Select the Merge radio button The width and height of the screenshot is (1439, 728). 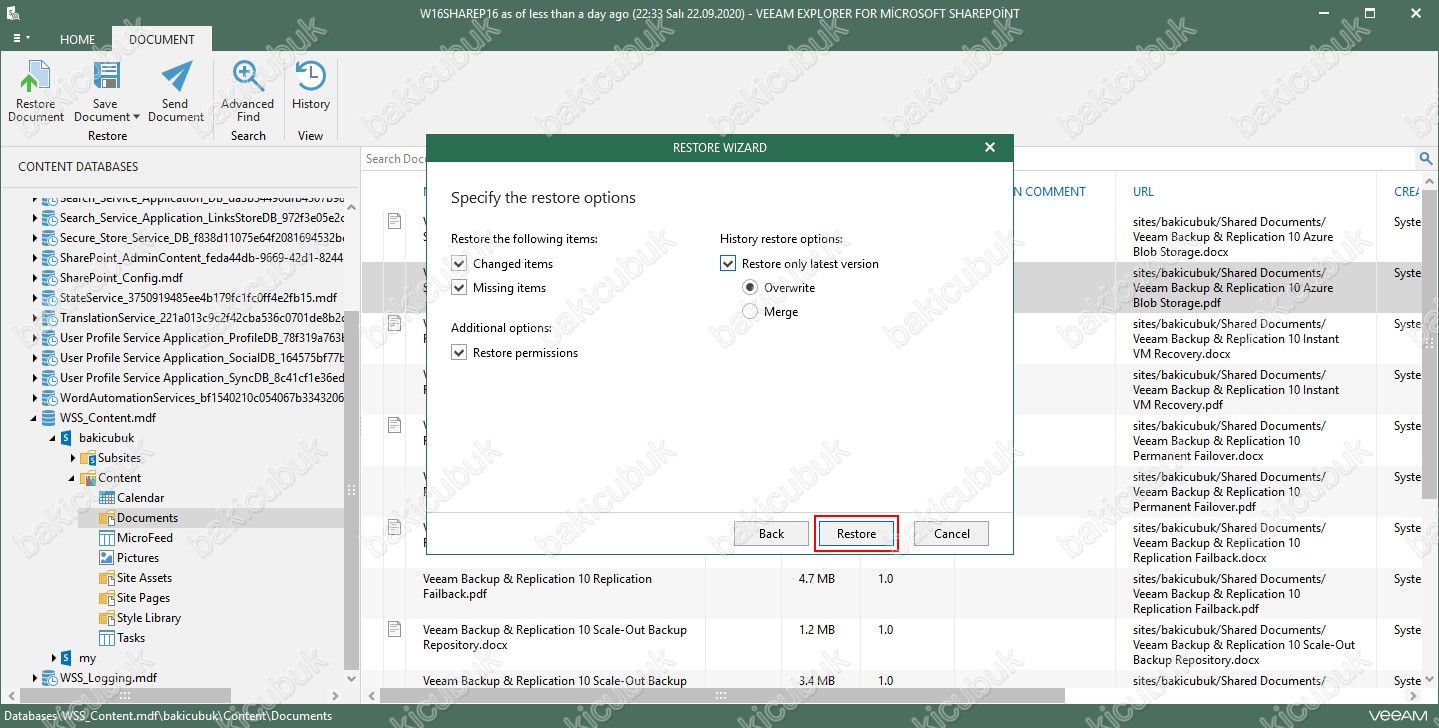click(x=750, y=312)
